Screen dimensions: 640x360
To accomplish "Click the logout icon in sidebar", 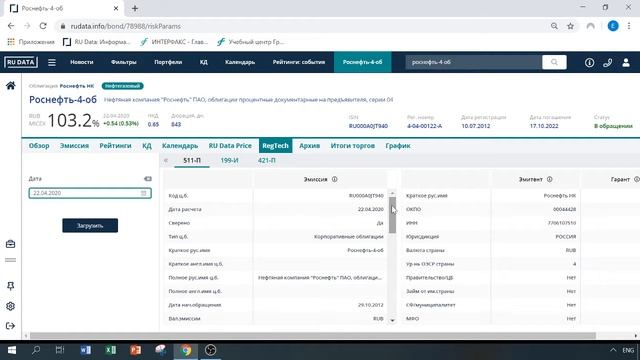I will [11, 326].
